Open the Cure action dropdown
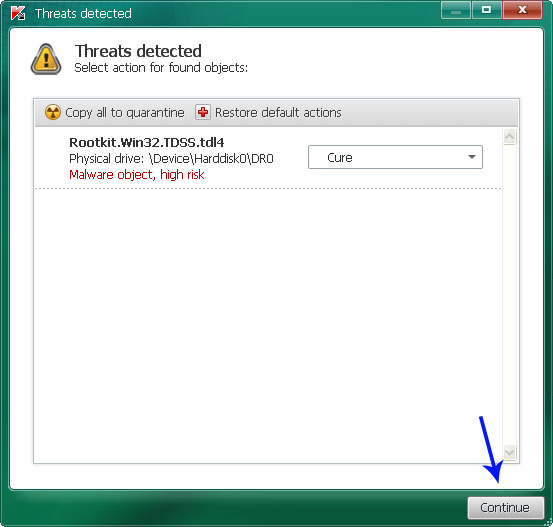553x527 pixels. click(x=395, y=157)
